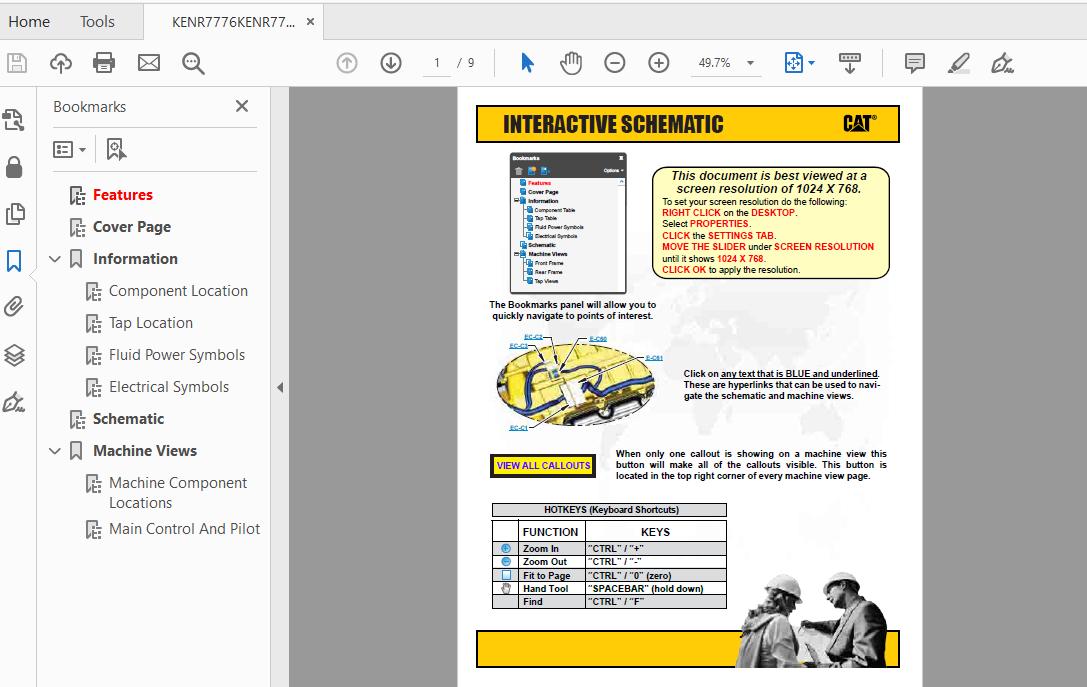Image resolution: width=1087 pixels, height=687 pixels.
Task: Collapse the navigation pane with the divider arrow
Action: pos(281,387)
